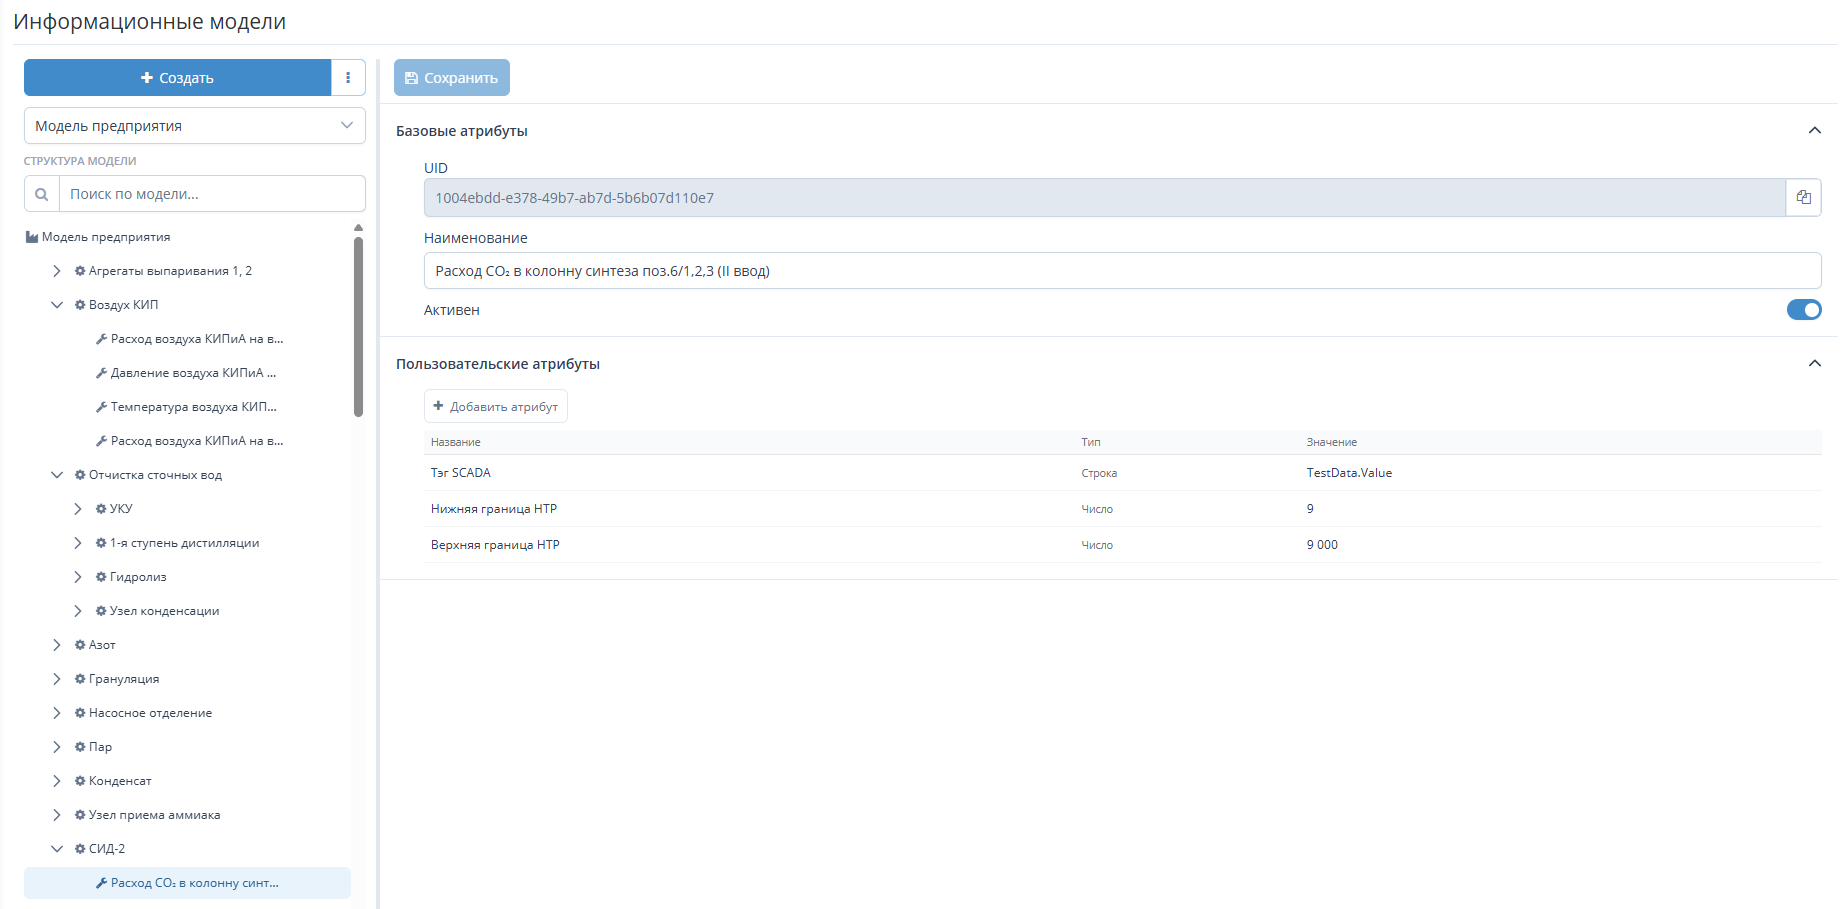Click the gear icon of 1-я ступень дистилляции
This screenshot has height=909, width=1845.
pos(101,543)
